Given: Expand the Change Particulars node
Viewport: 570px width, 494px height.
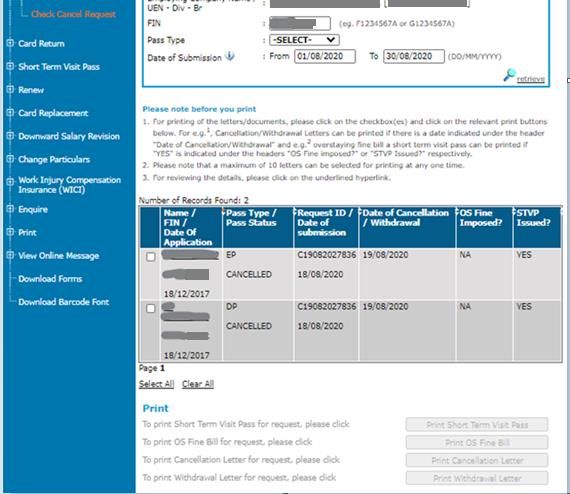Looking at the screenshot, I should coord(10,159).
